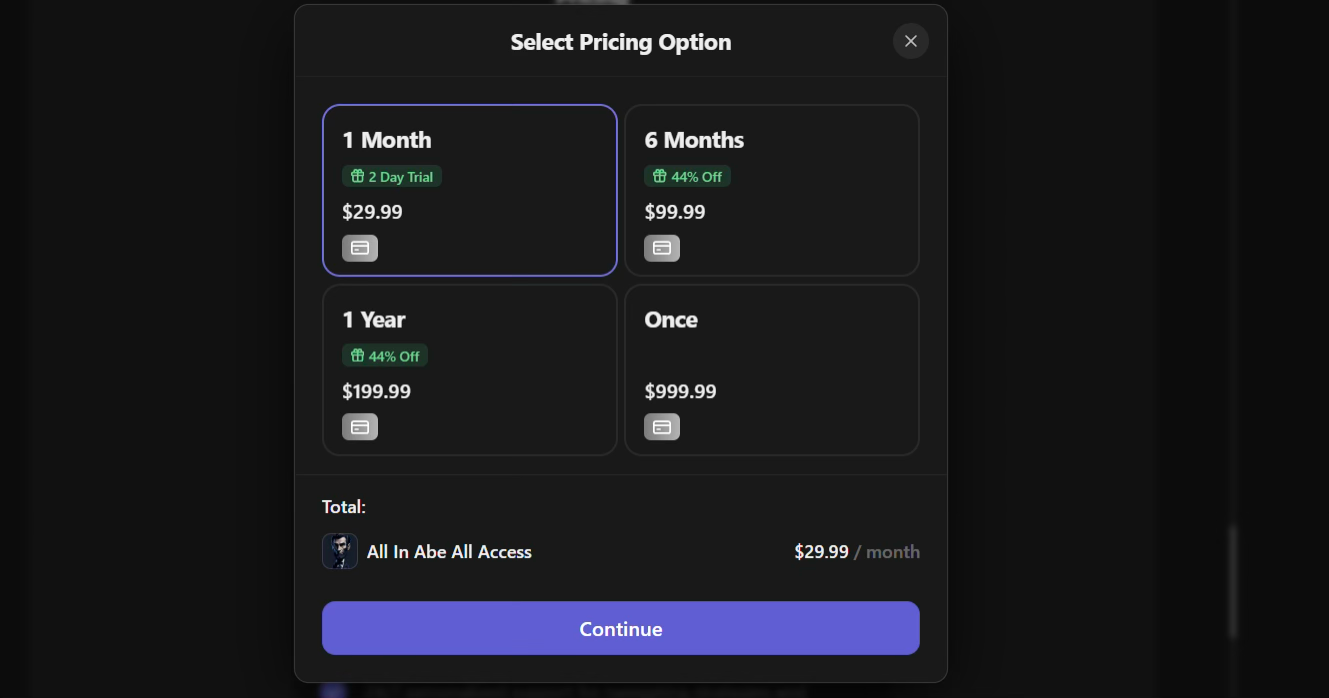This screenshot has height=698, width=1329.
Task: Click the credit card icon in the Once card
Action: pos(662,426)
